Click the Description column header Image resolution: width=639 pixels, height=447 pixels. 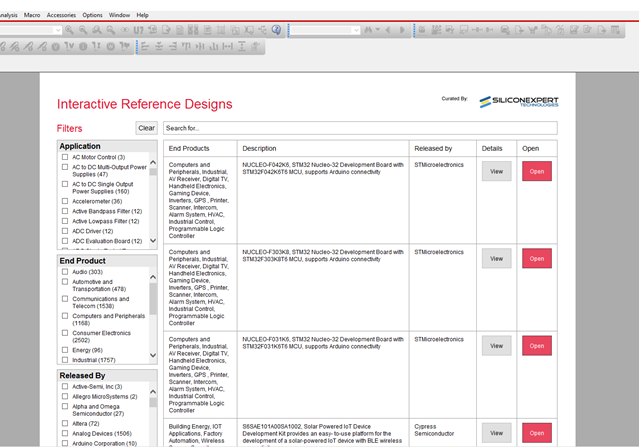coord(259,148)
